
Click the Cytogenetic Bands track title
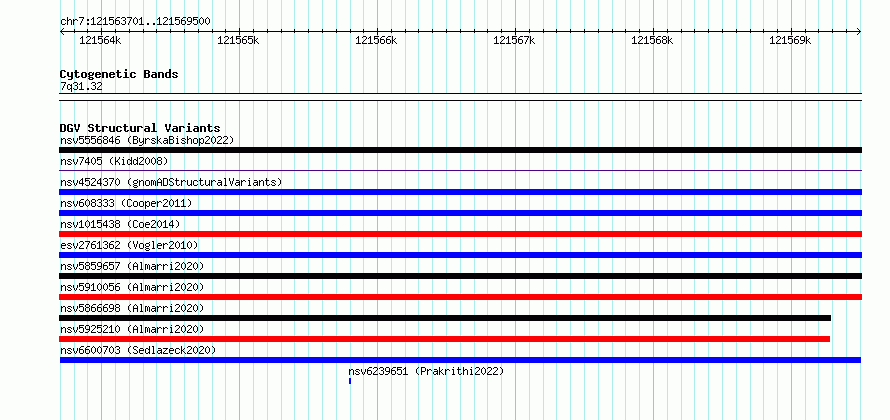pos(119,74)
